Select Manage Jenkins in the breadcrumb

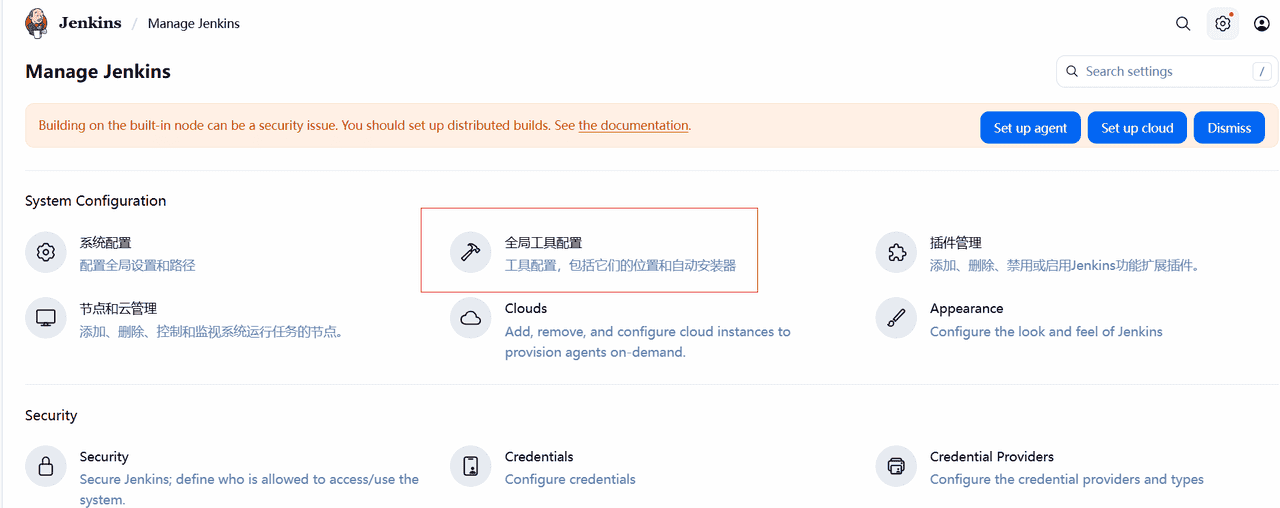coord(194,24)
